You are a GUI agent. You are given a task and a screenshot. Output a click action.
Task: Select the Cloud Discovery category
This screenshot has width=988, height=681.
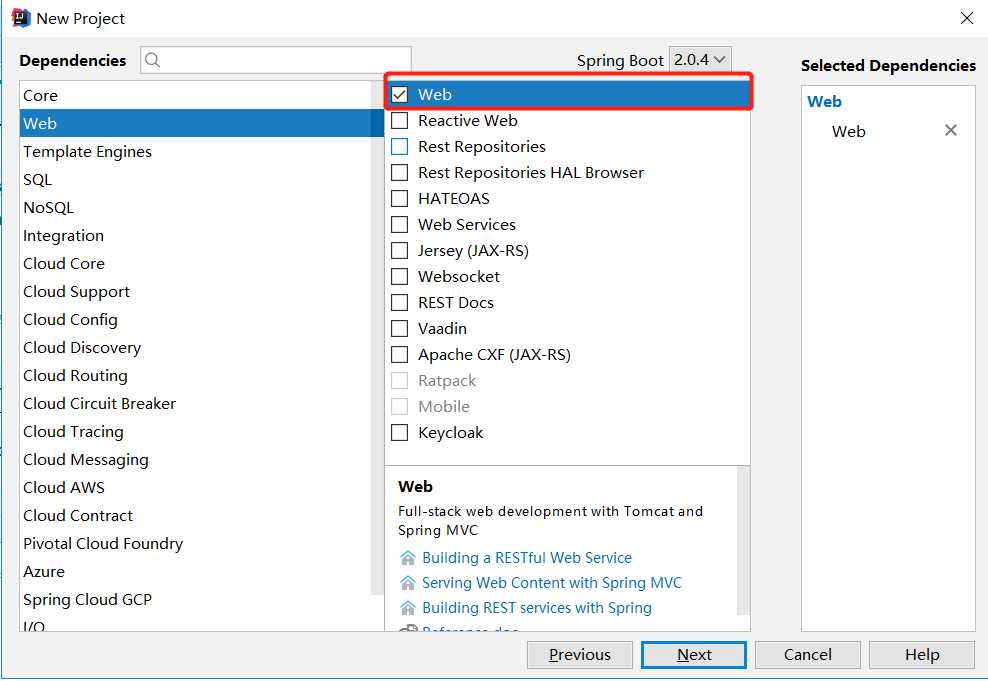195,348
